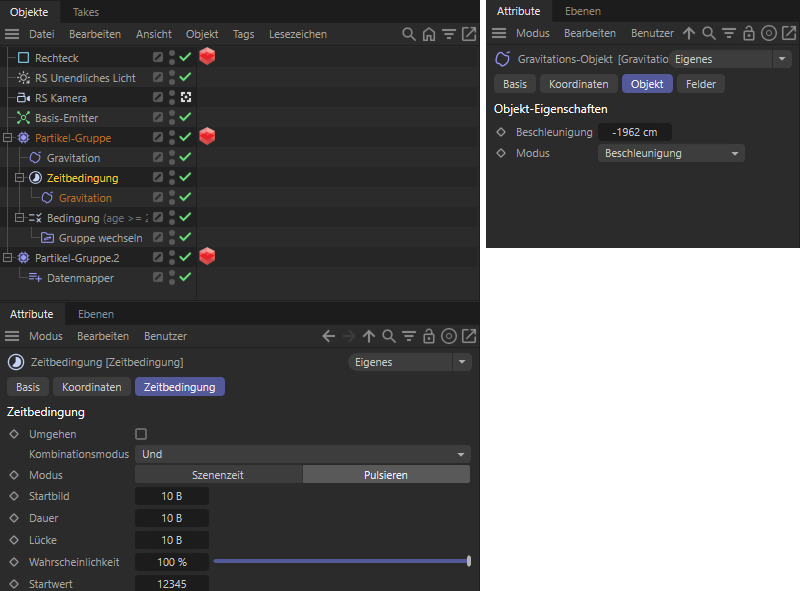Image resolution: width=800 pixels, height=591 pixels.
Task: Open Basis tab of Gravitations-Objekt
Action: 515,84
